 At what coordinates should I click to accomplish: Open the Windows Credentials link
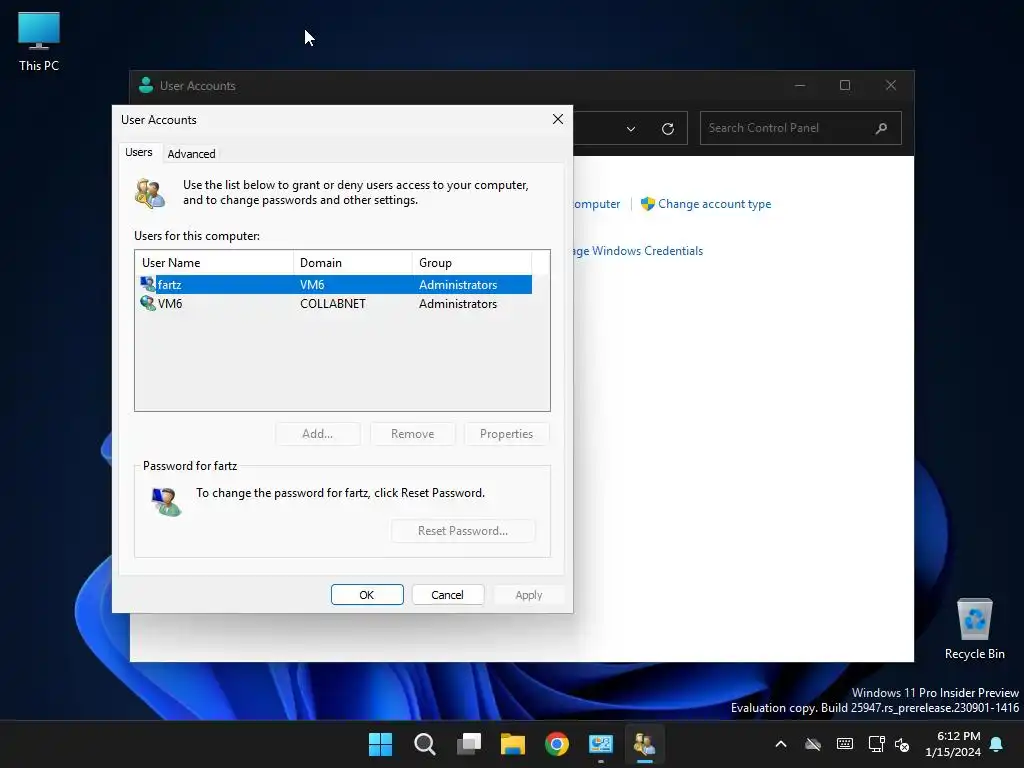point(638,251)
